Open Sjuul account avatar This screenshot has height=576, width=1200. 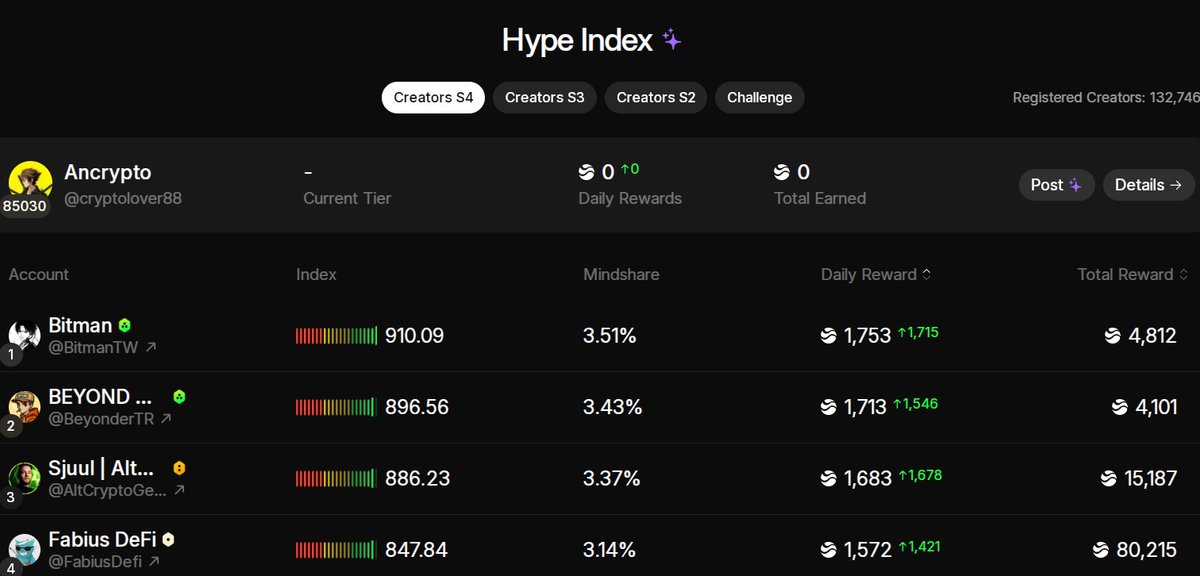click(x=25, y=478)
